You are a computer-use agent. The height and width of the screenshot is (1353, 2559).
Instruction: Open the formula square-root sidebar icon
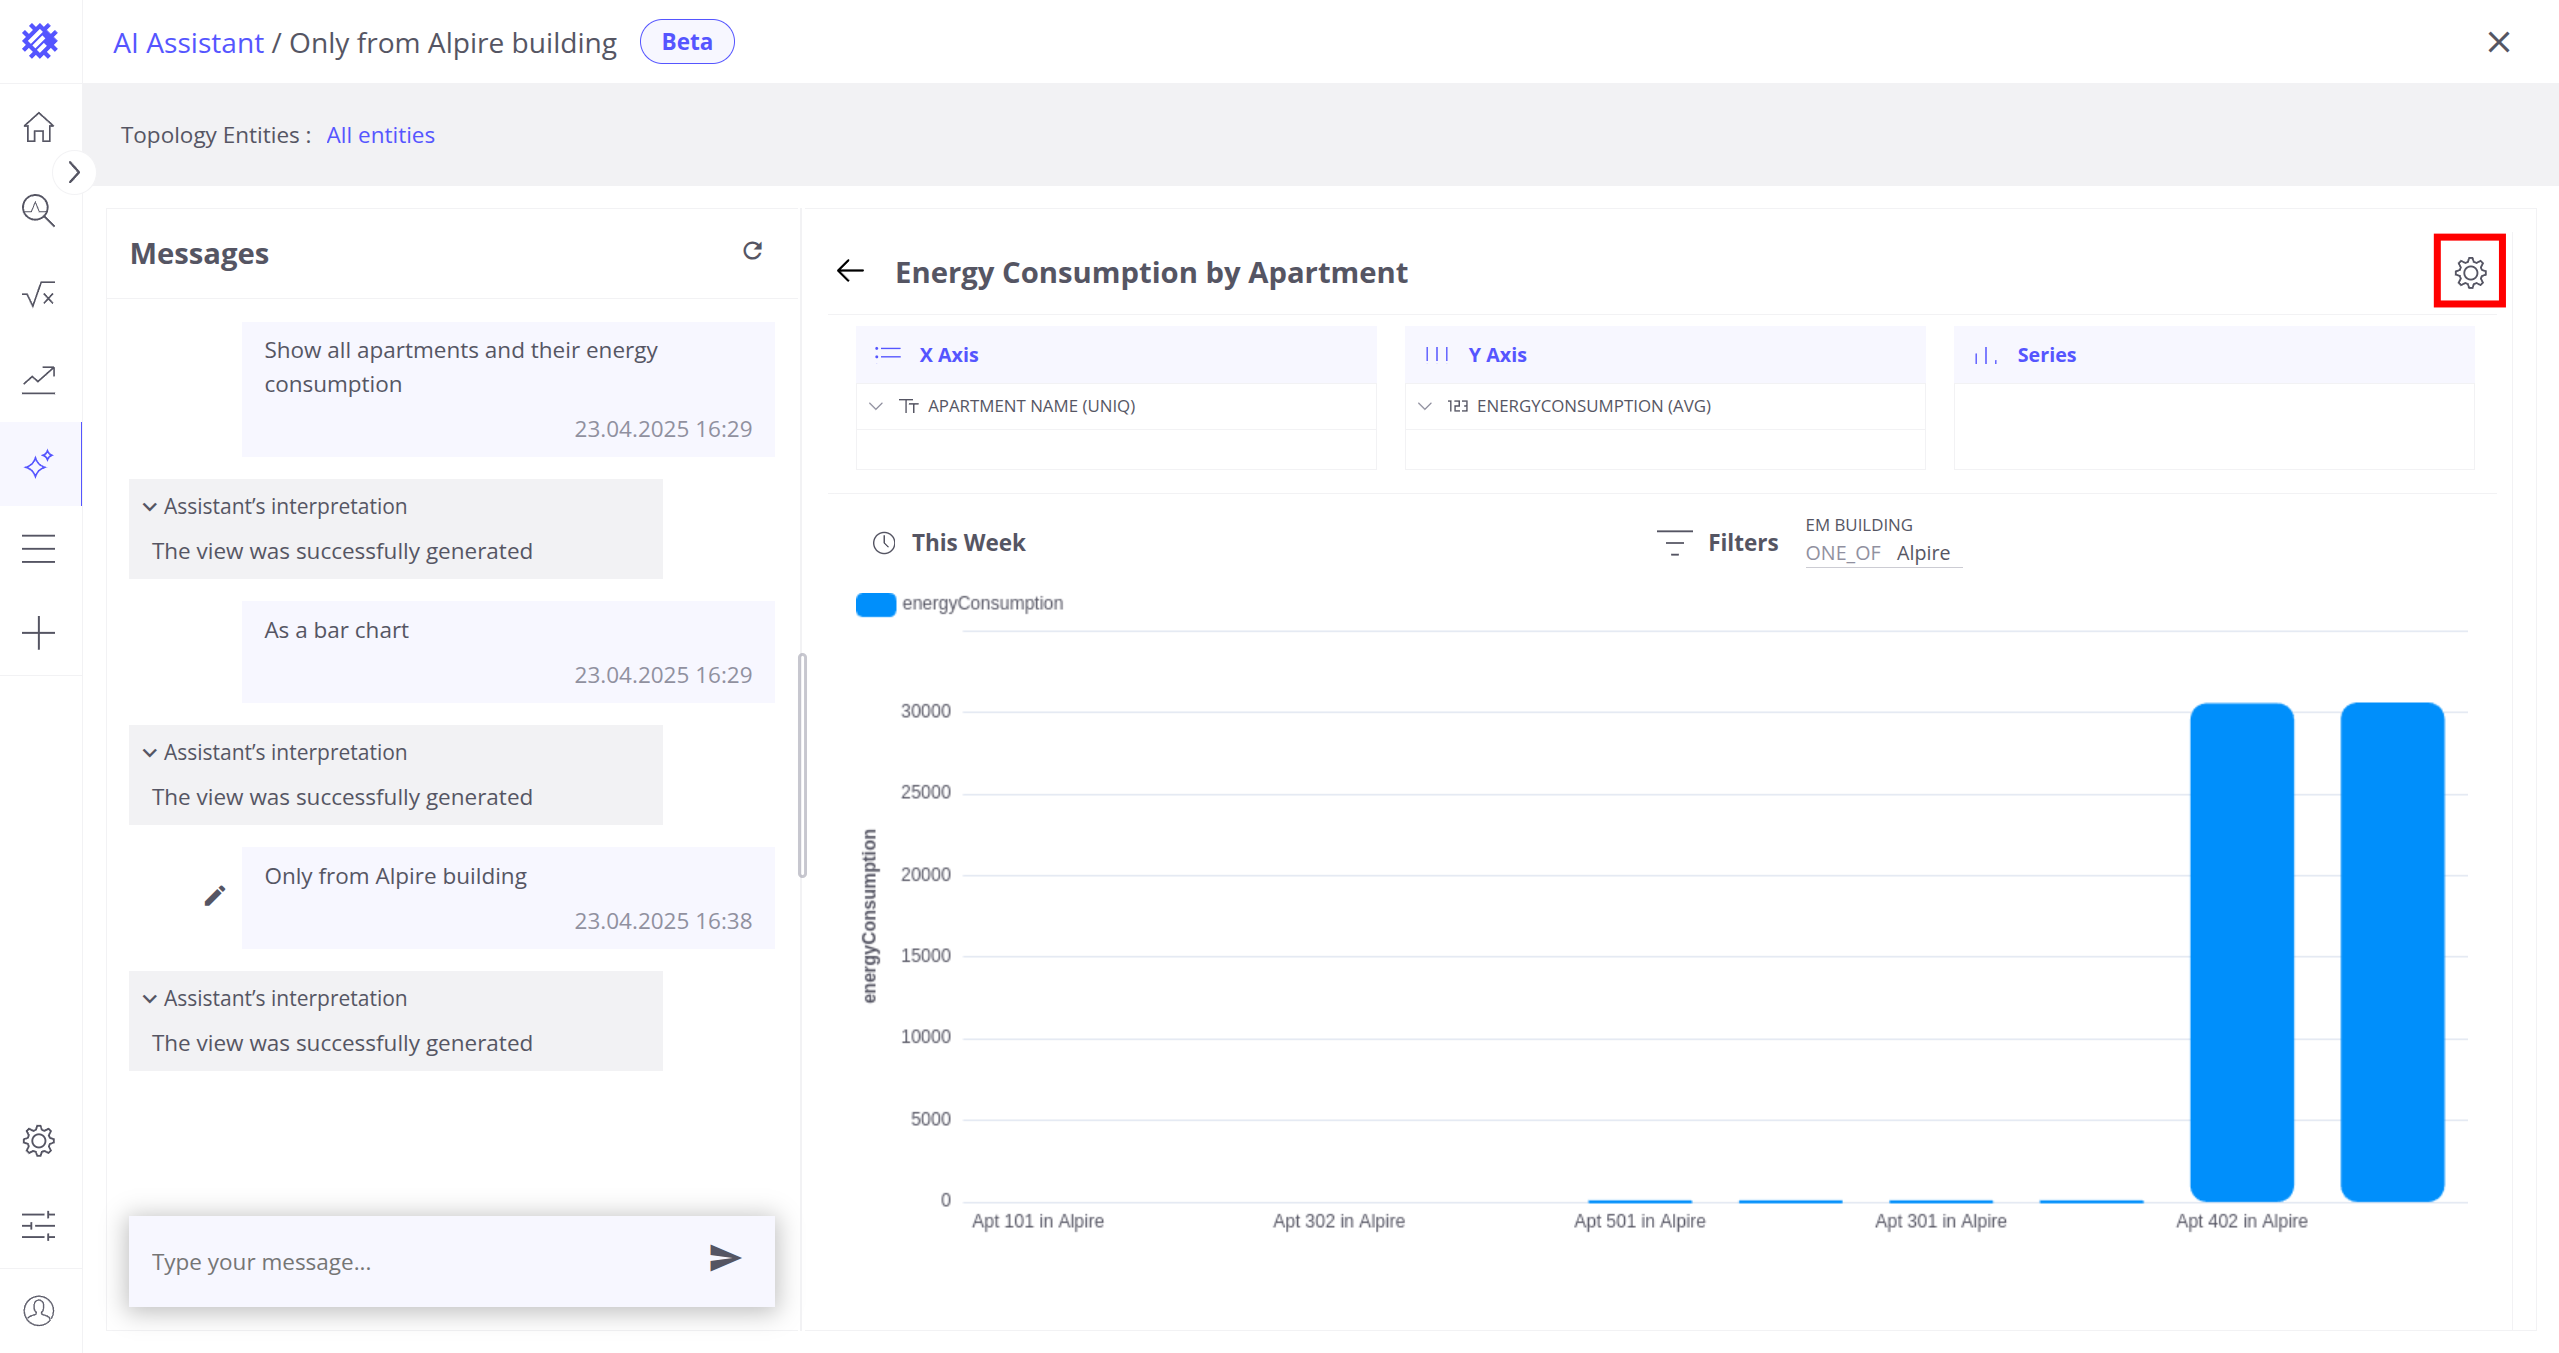pos(39,295)
